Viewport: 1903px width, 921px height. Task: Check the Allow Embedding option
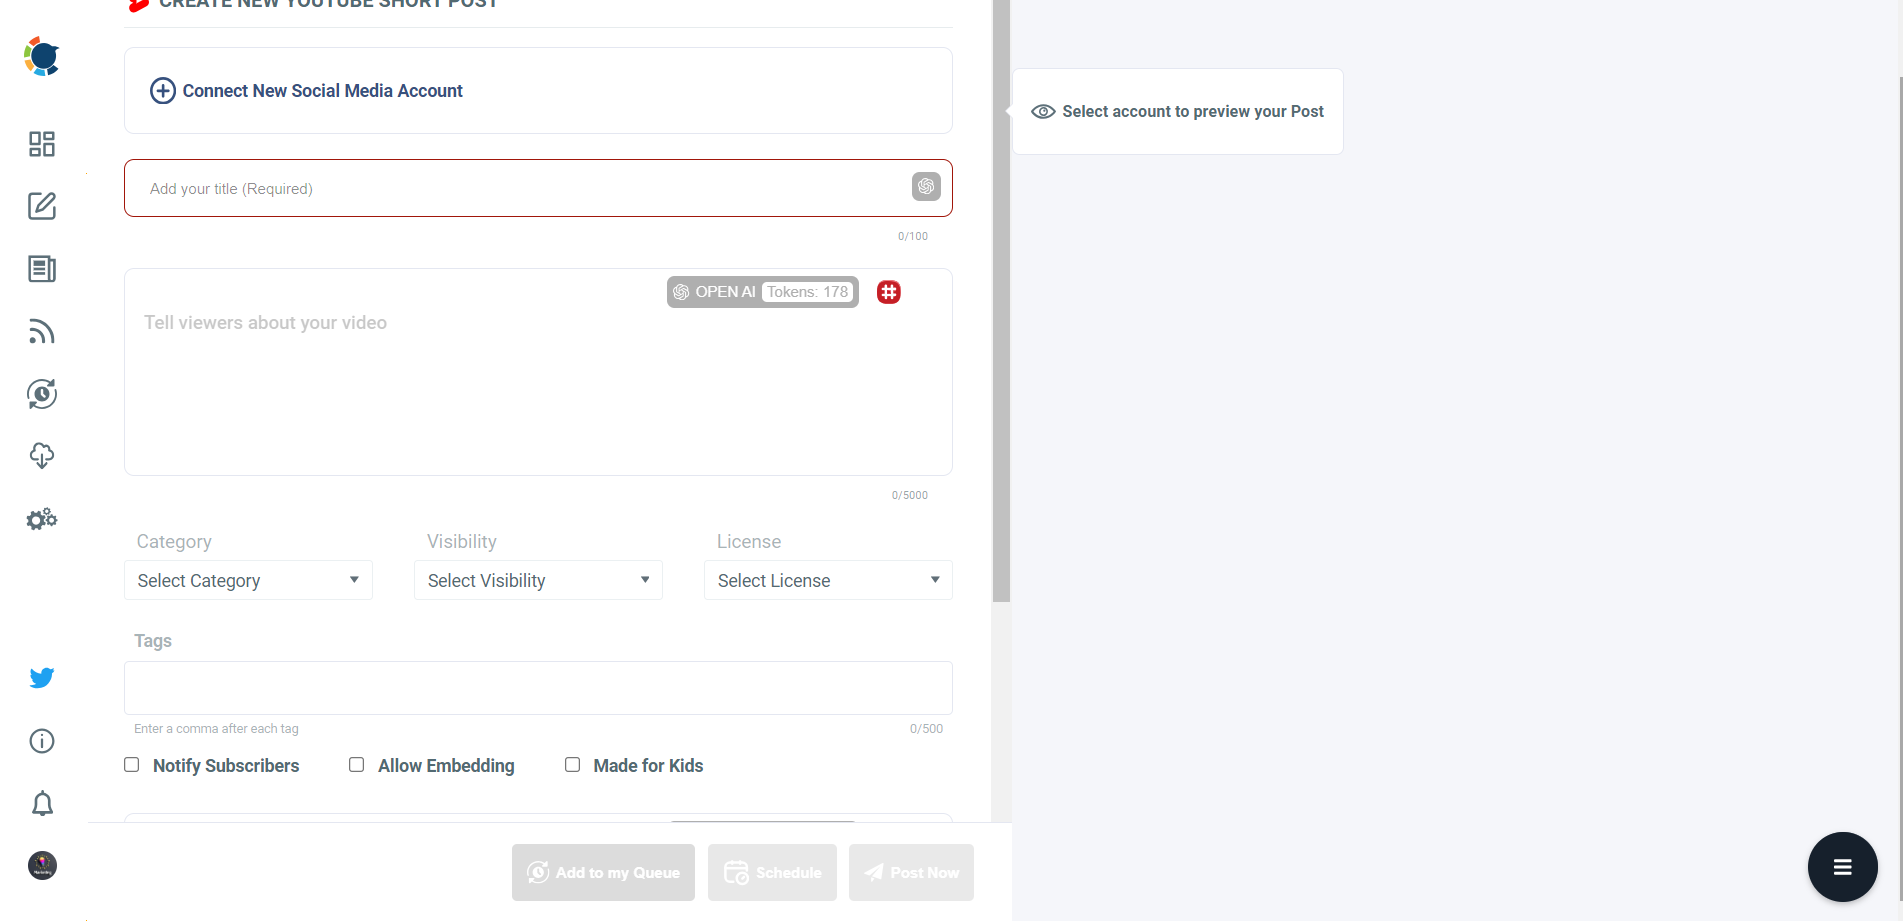click(356, 764)
